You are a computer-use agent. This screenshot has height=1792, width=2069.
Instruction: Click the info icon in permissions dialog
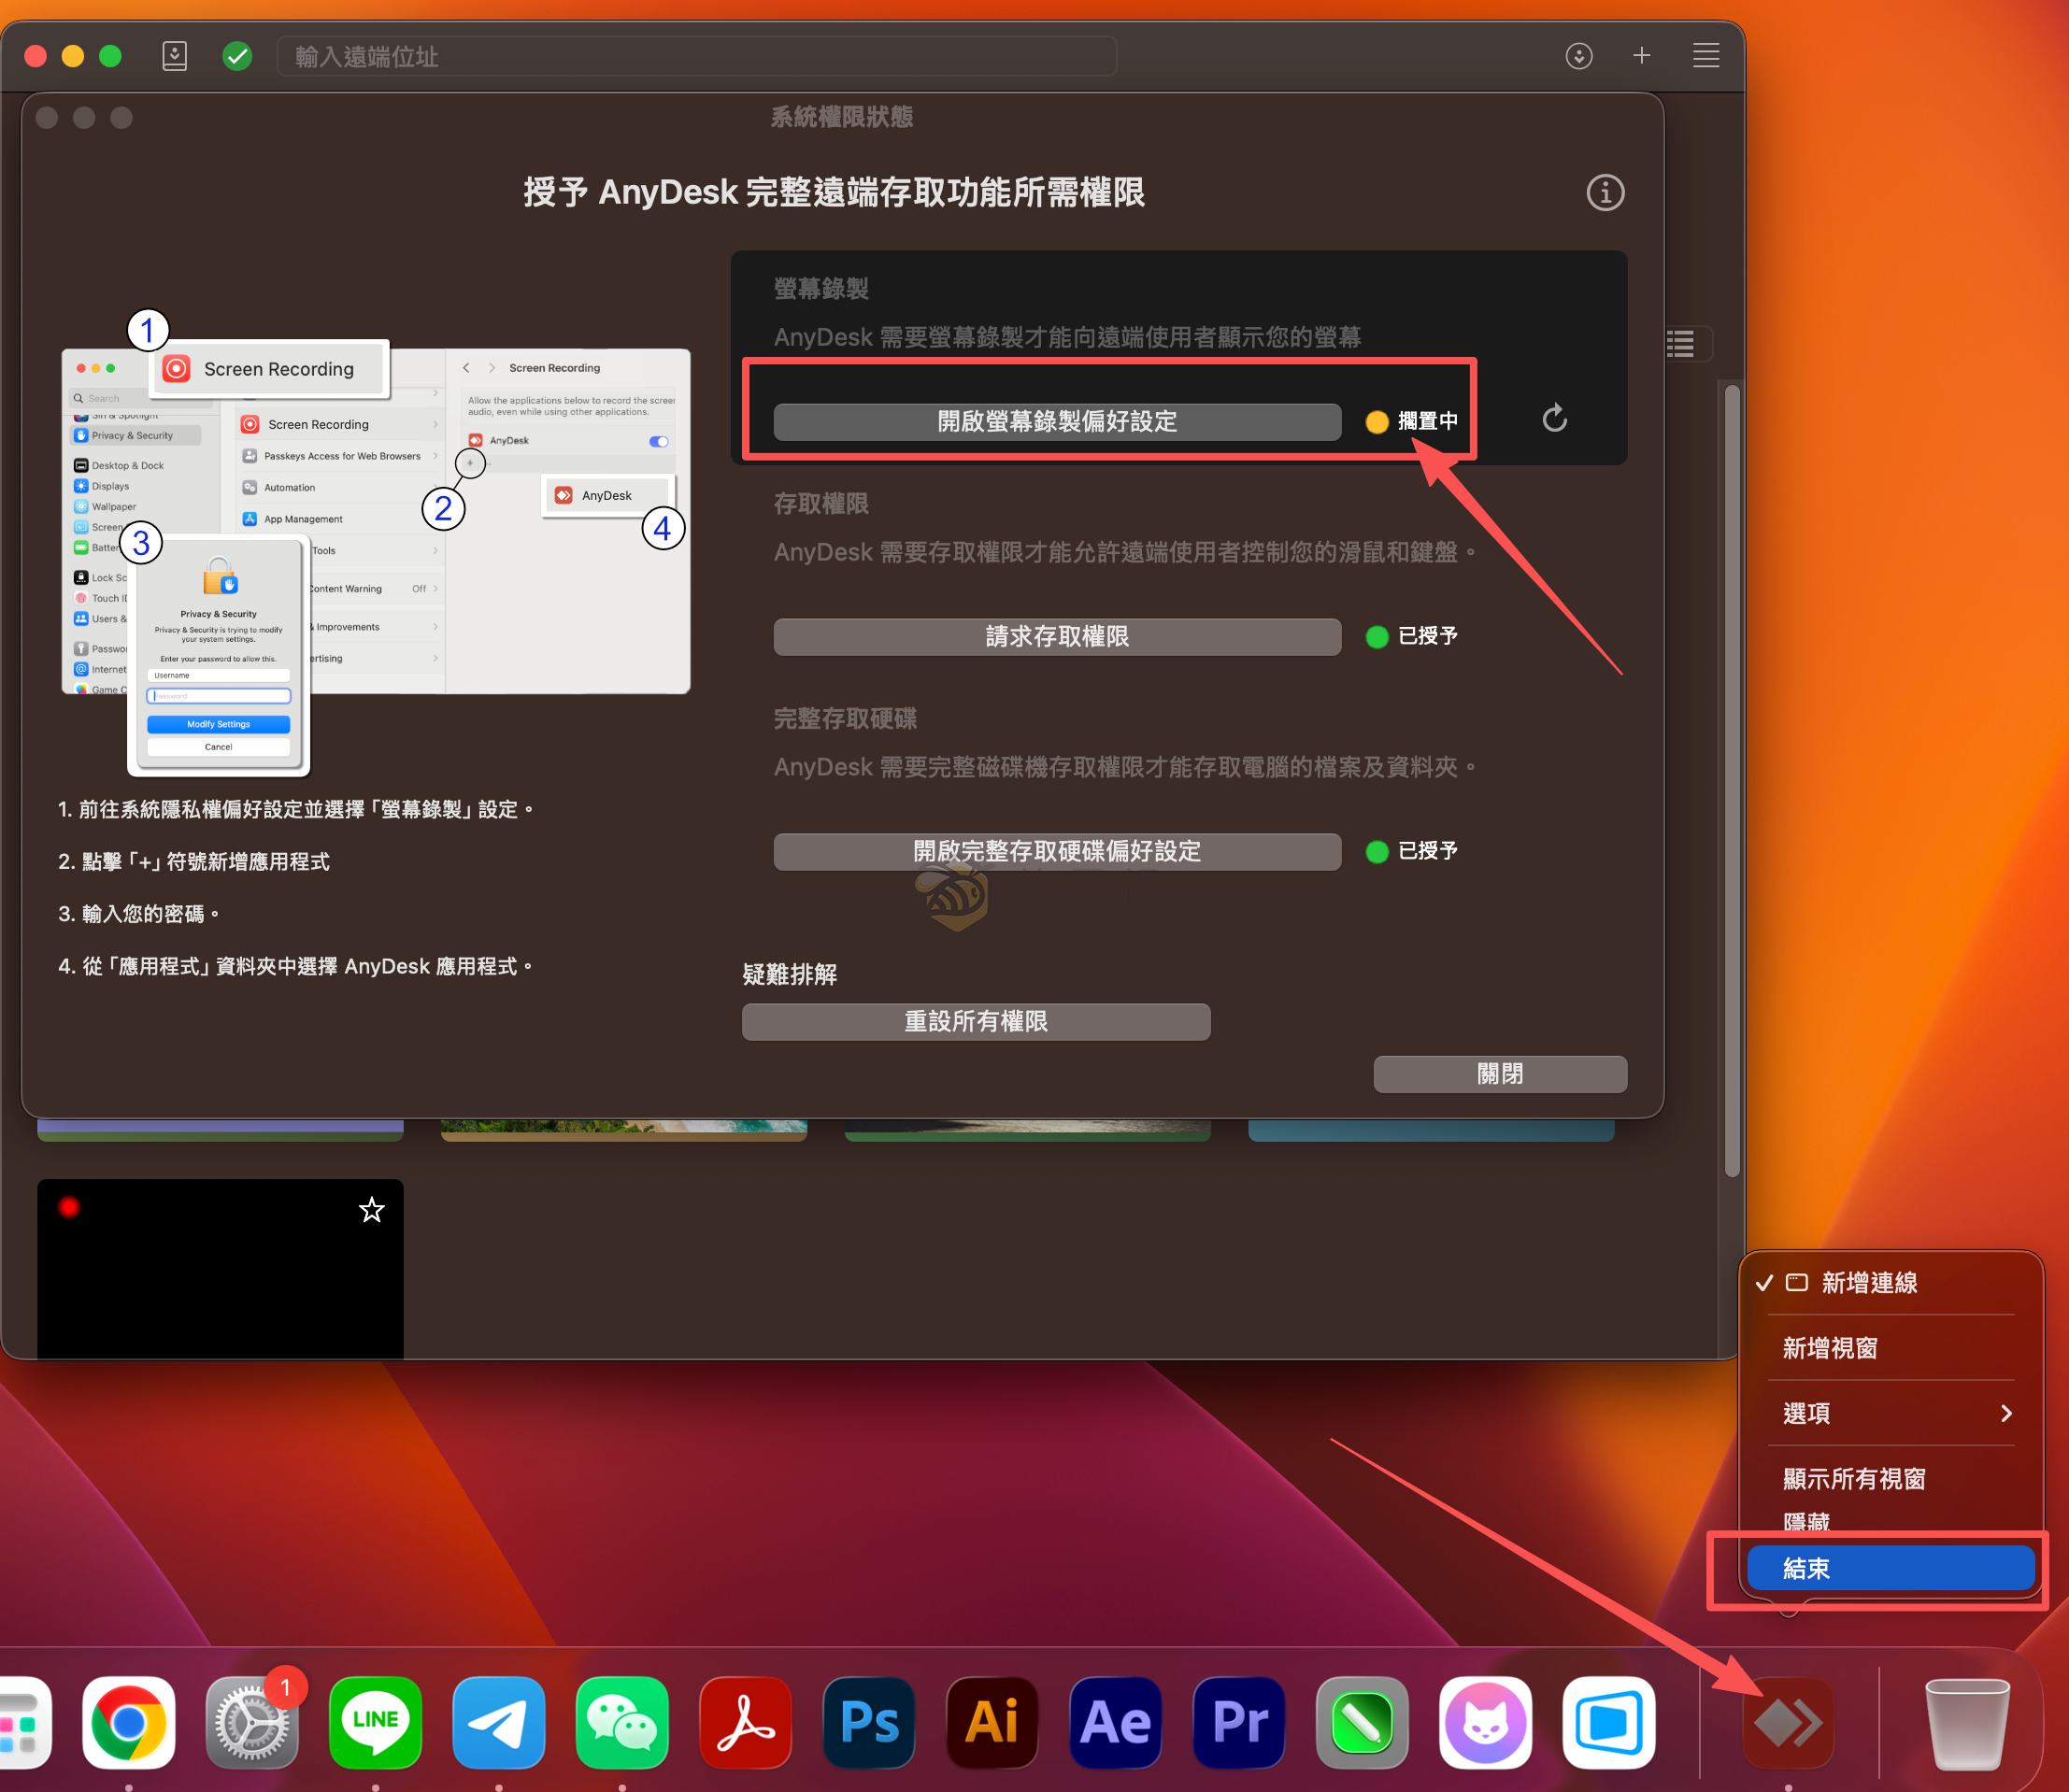[1605, 192]
